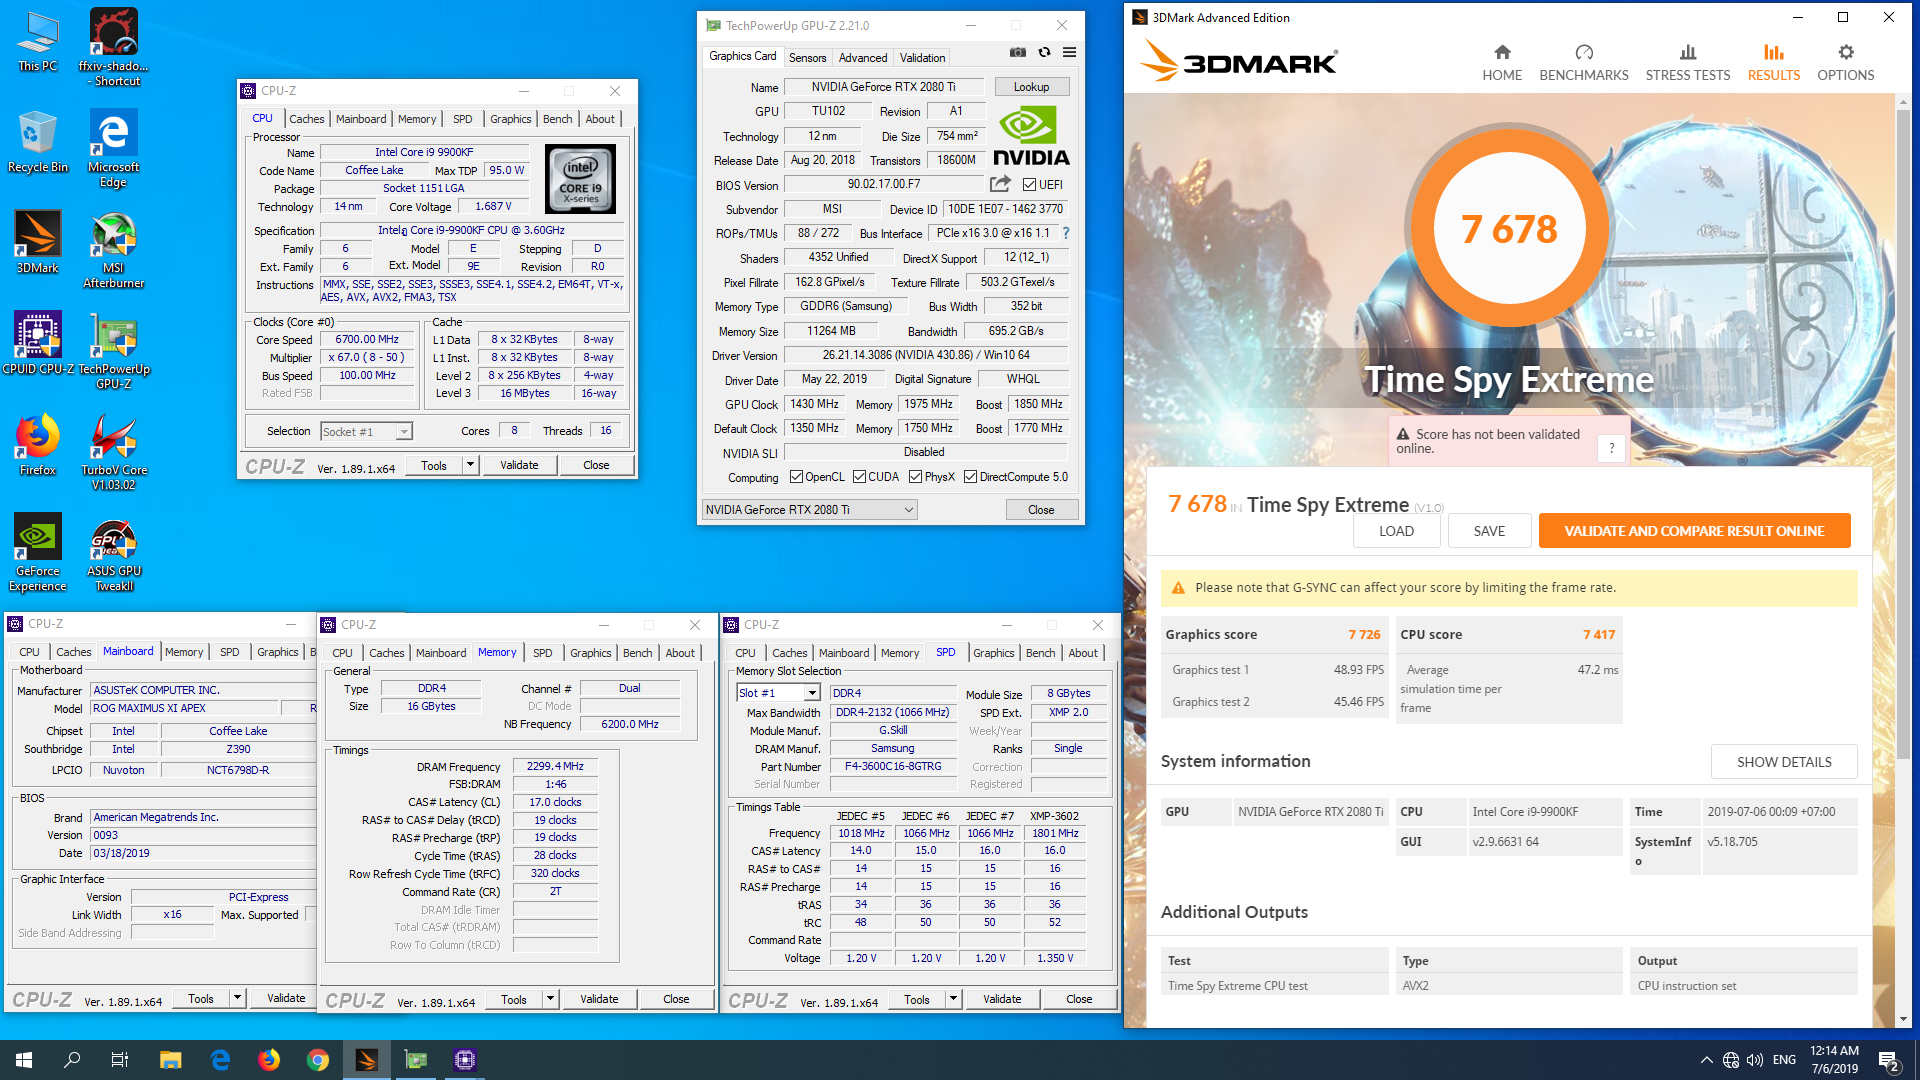Screen dimensions: 1920x1080
Task: Select SPD tab in Memory CPU-Z window
Action: [x=542, y=653]
